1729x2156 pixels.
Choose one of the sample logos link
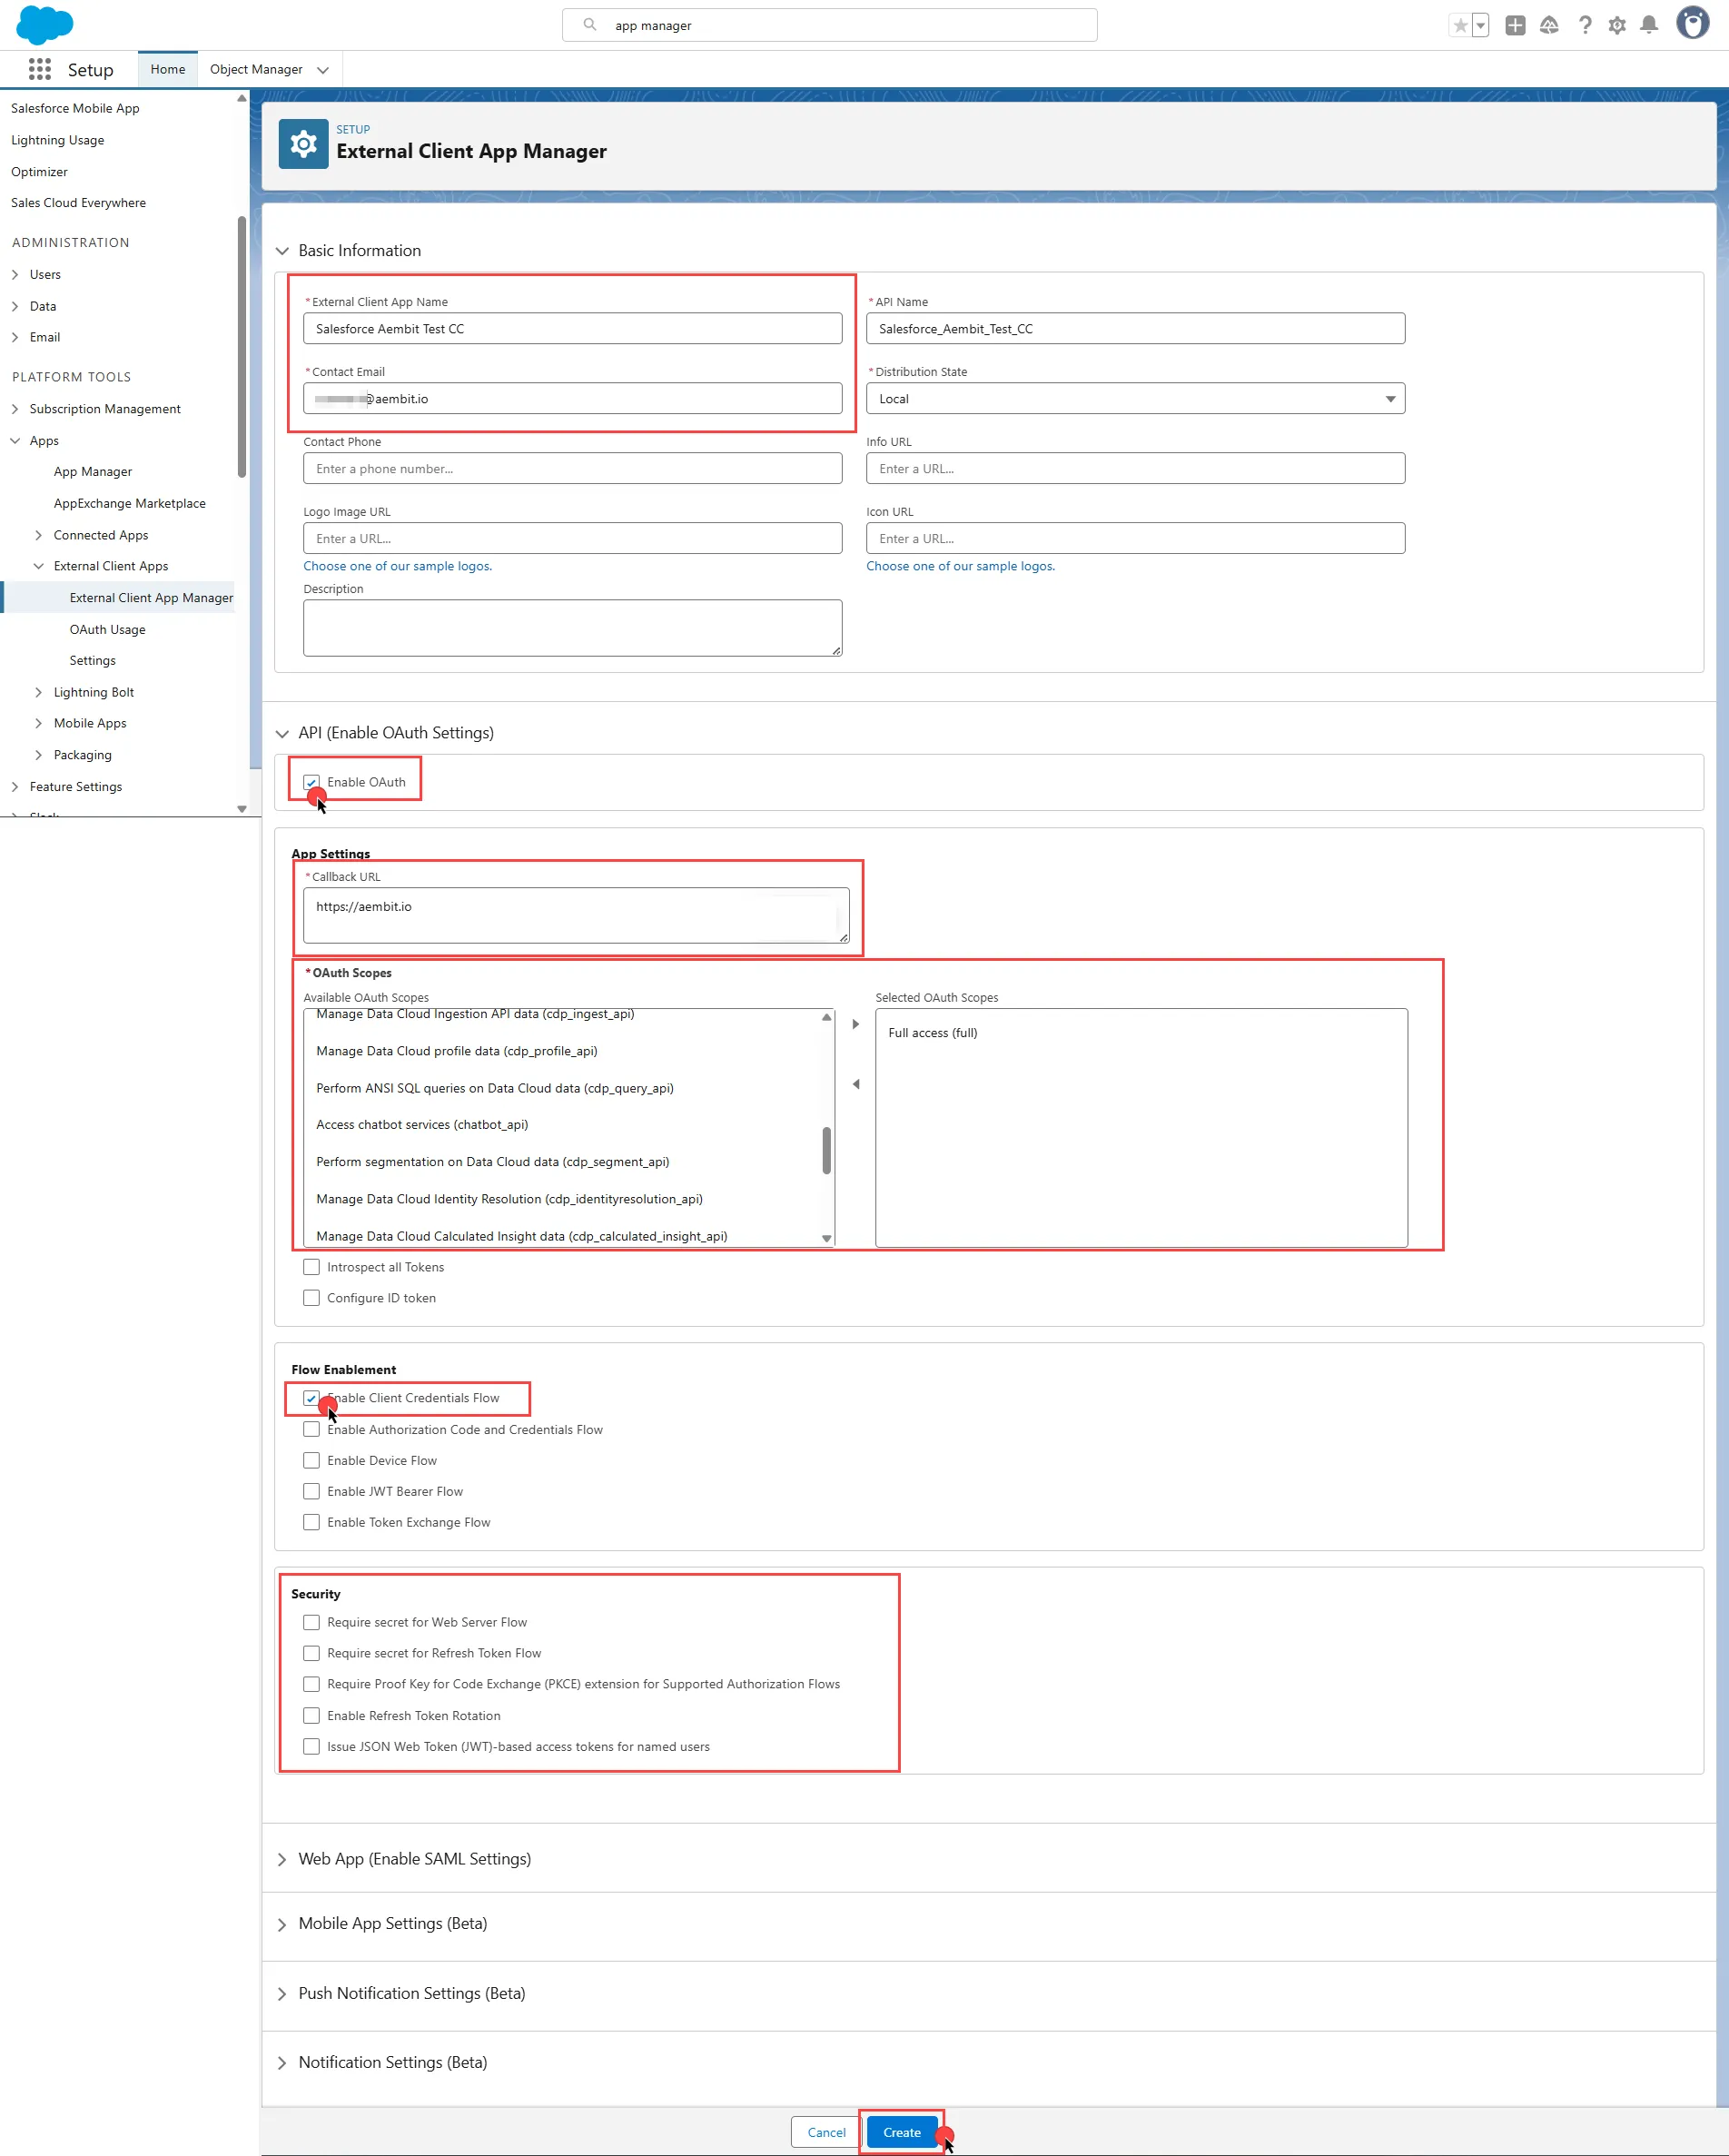(x=397, y=566)
